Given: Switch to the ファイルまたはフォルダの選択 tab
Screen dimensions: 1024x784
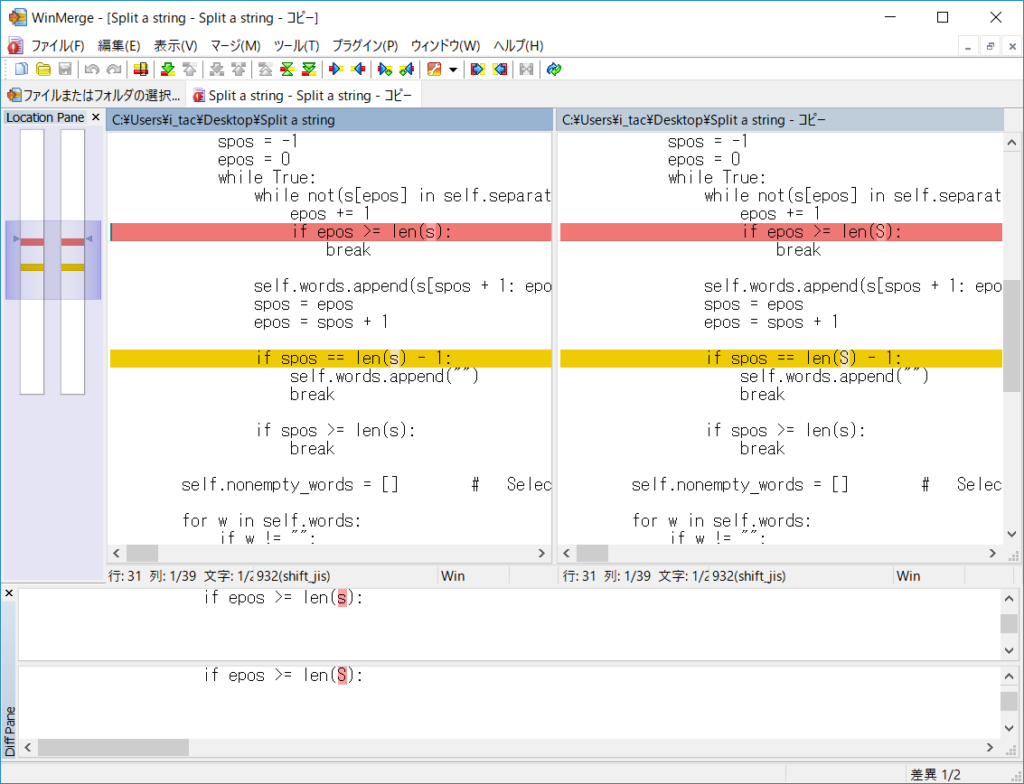Looking at the screenshot, I should point(94,95).
